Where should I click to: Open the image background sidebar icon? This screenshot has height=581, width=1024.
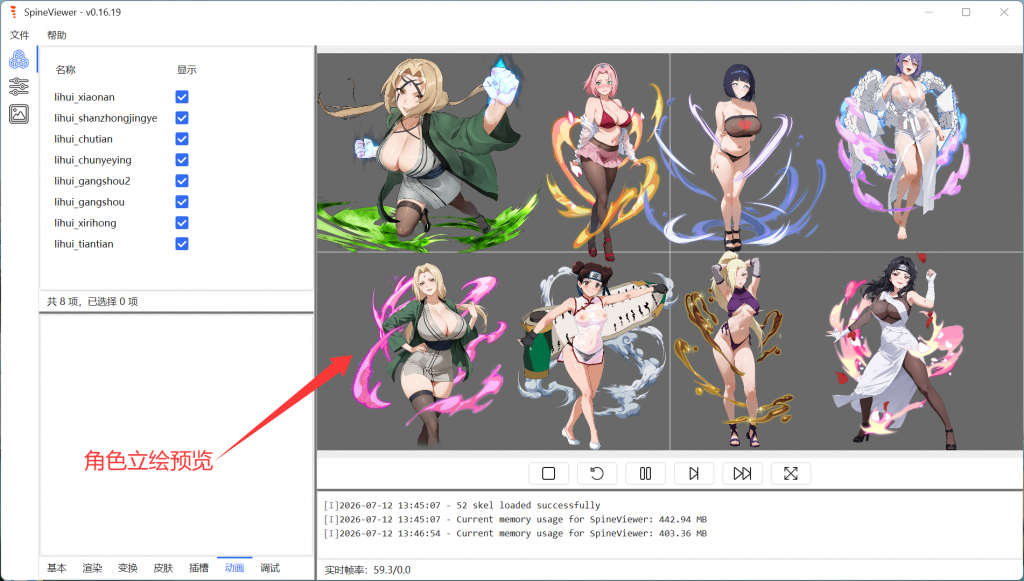[19, 114]
